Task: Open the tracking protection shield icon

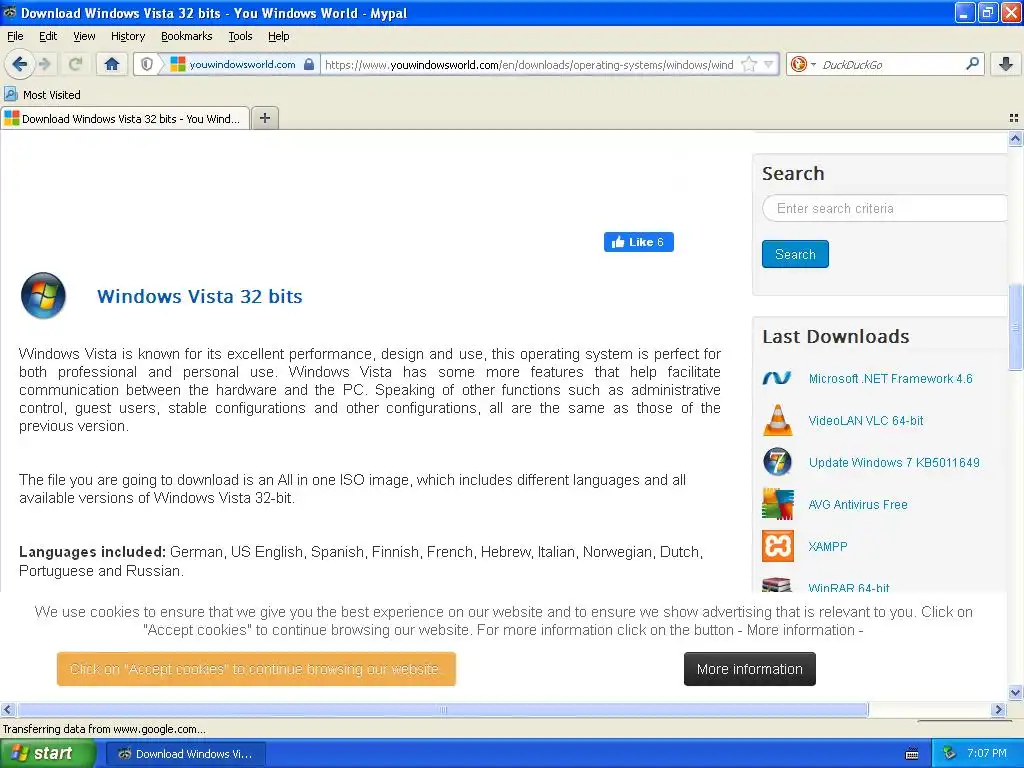Action: coord(147,64)
